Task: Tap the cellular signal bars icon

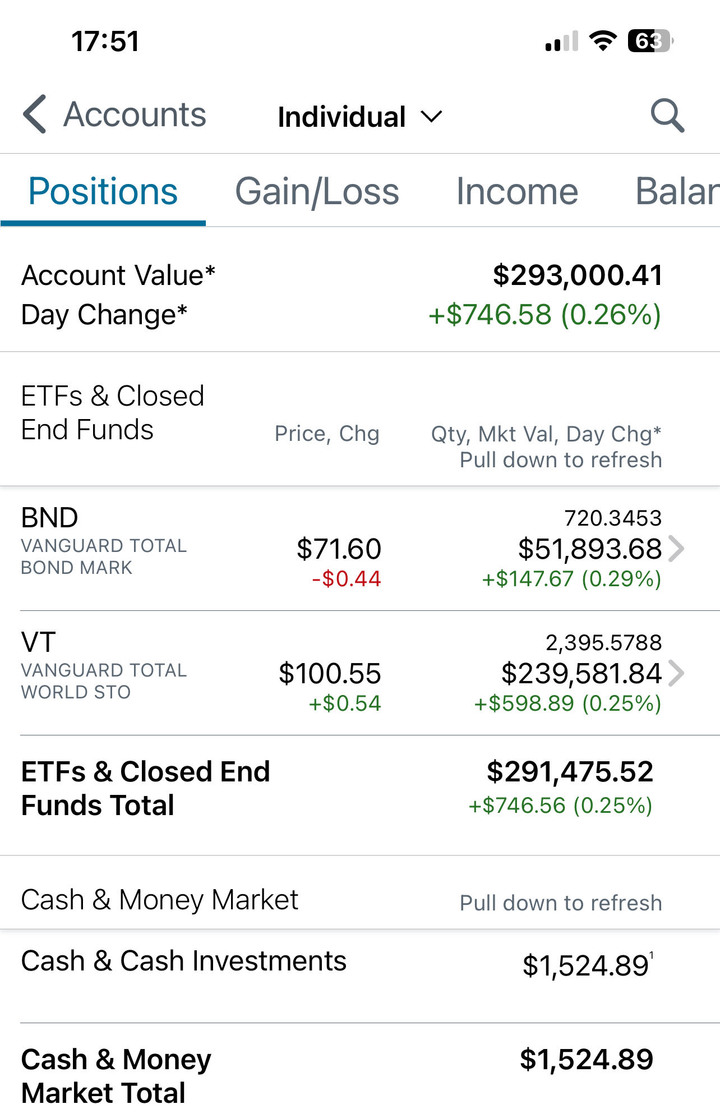Action: [x=562, y=42]
